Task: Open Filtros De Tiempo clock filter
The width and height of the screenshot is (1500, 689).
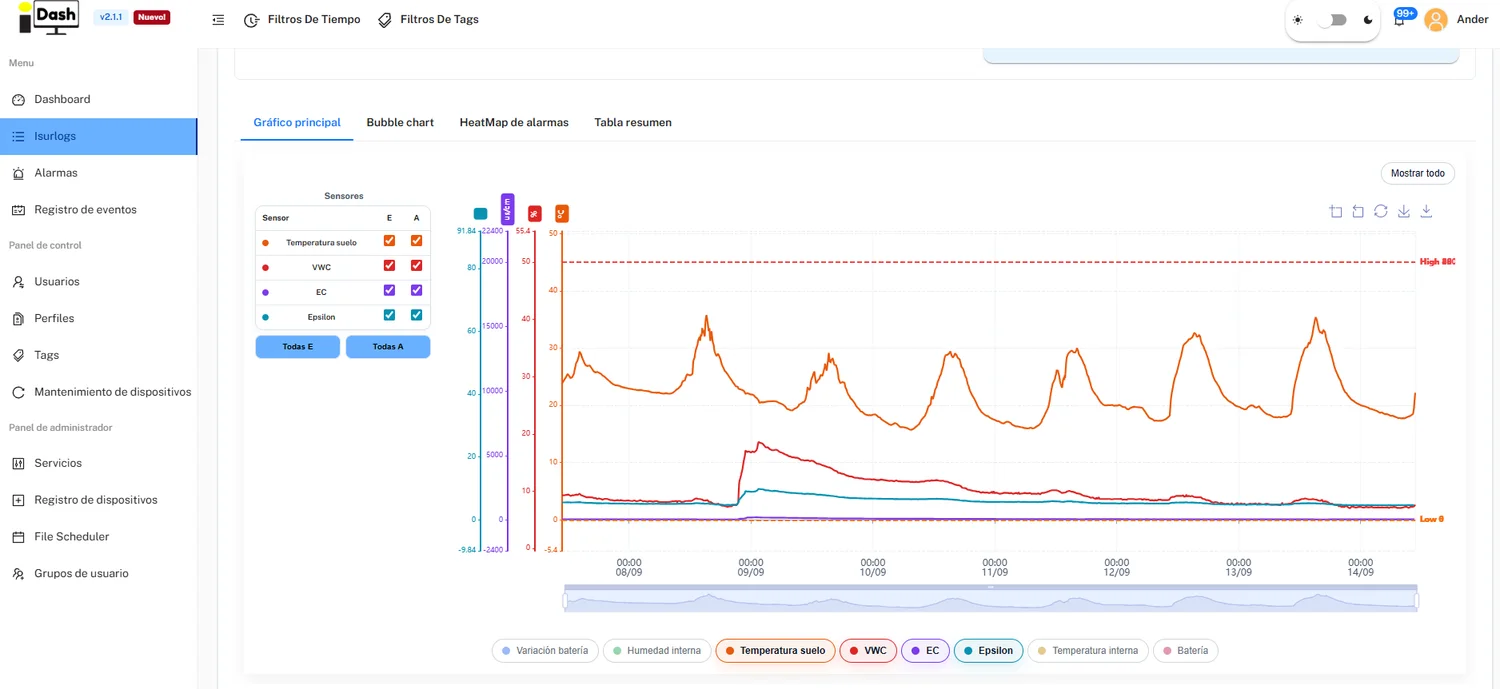Action: point(302,20)
